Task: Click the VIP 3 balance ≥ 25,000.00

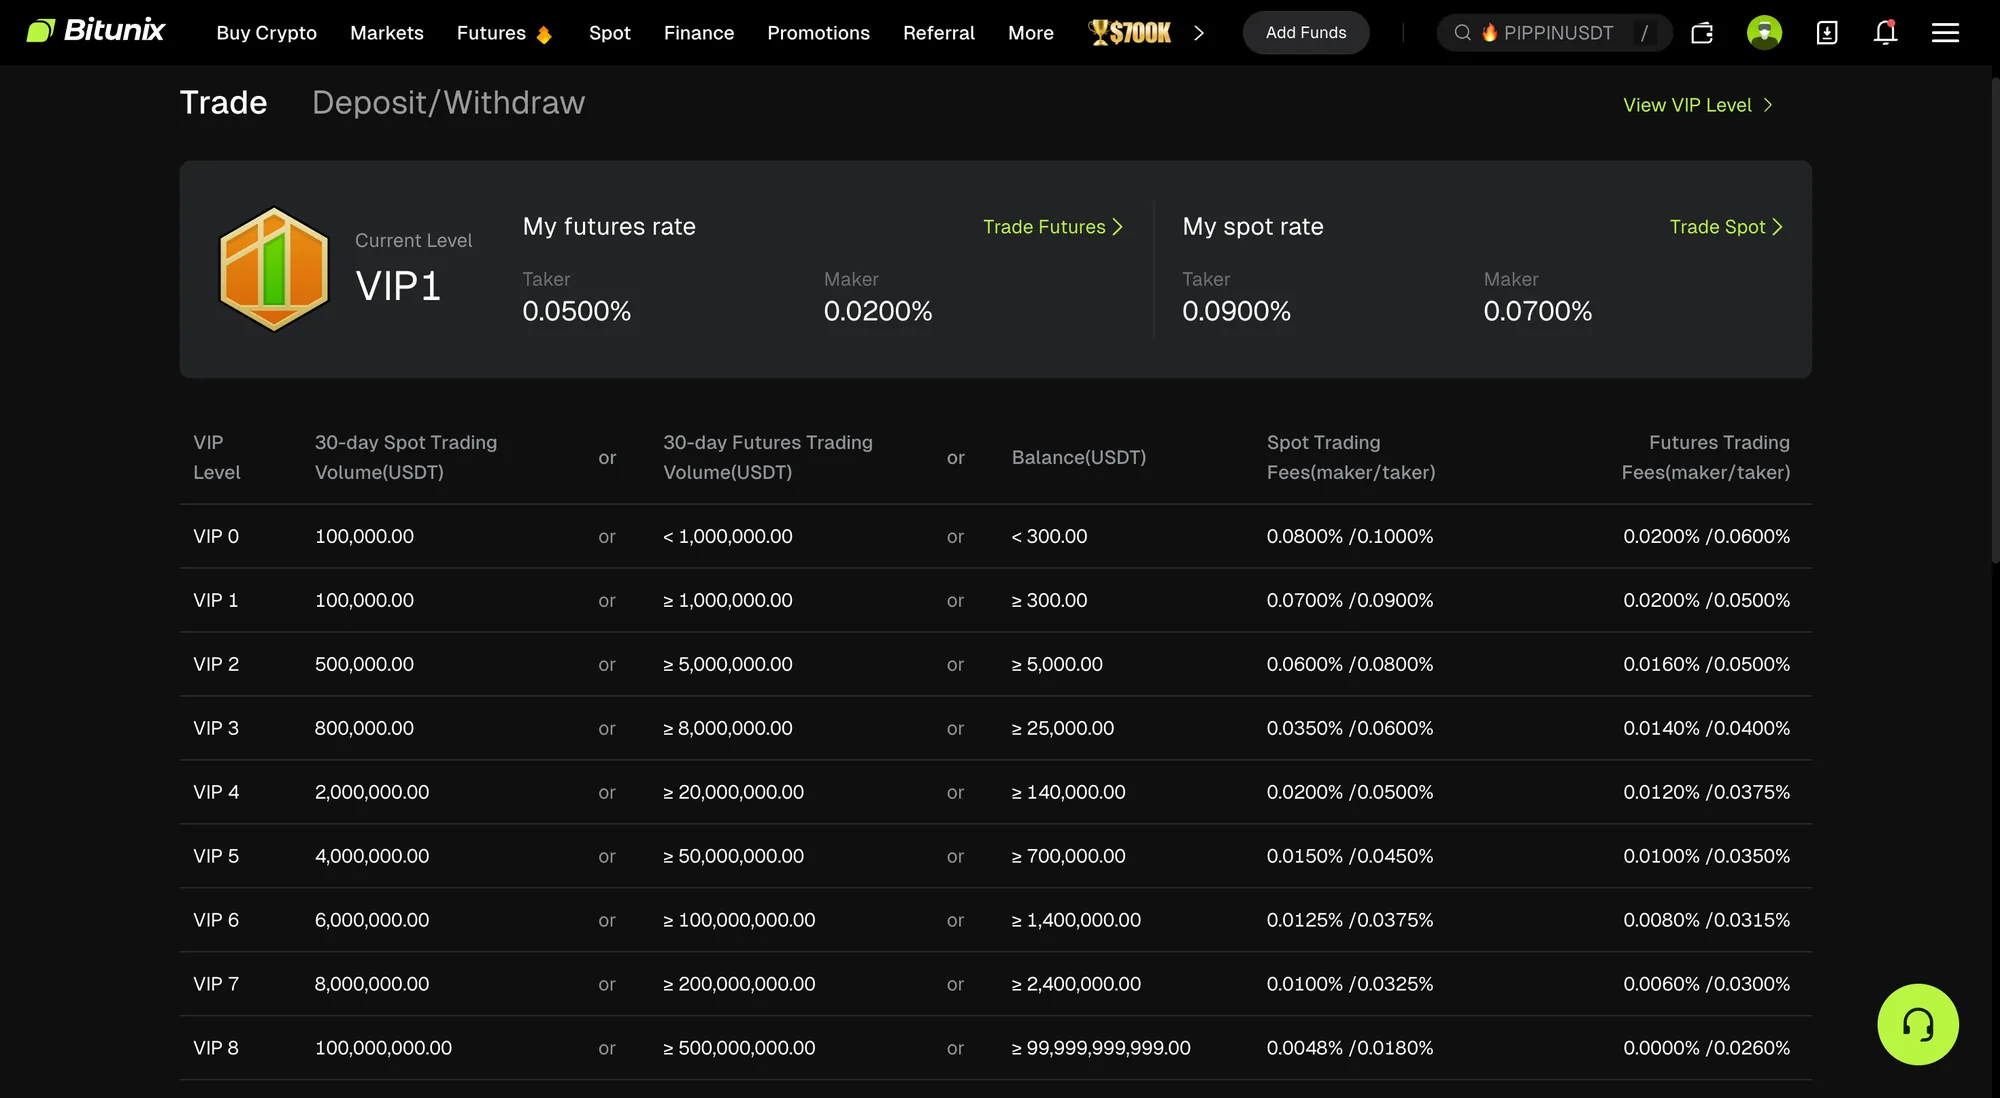Action: click(x=1062, y=728)
